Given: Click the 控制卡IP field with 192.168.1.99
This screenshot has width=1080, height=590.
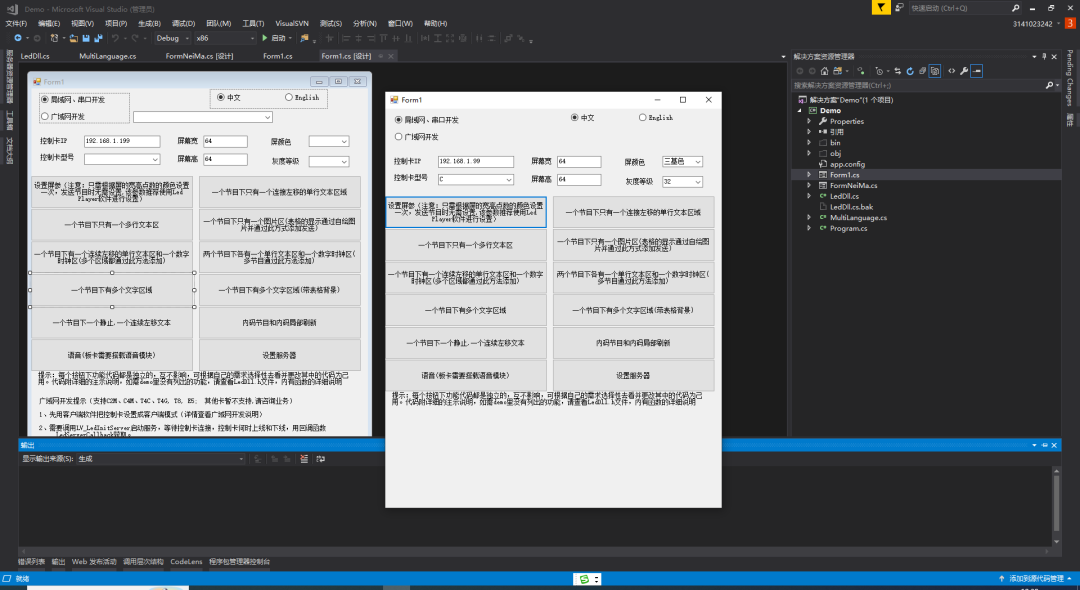Looking at the screenshot, I should [475, 161].
